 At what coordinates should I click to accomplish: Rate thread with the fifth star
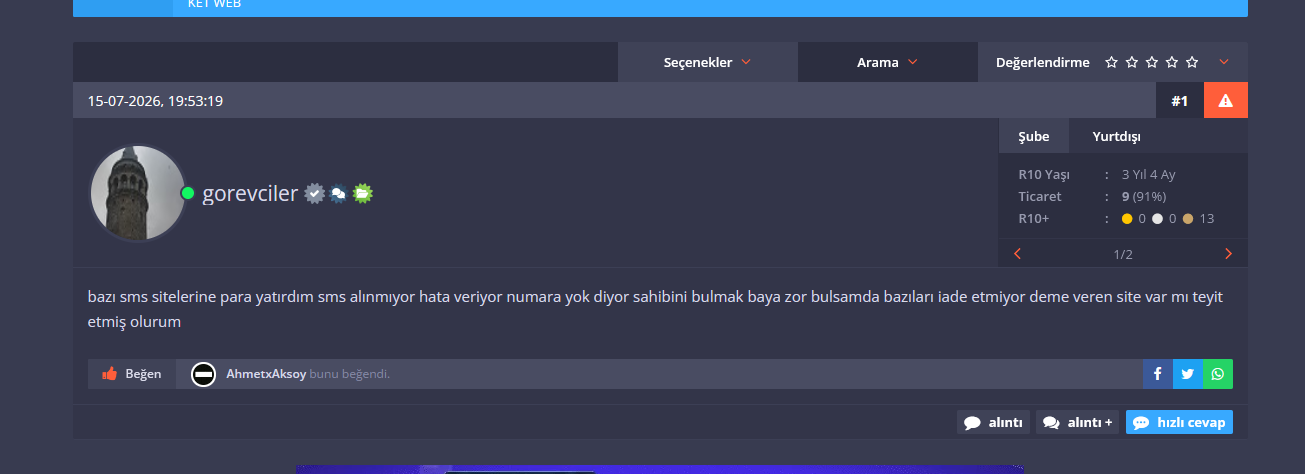(x=1191, y=62)
